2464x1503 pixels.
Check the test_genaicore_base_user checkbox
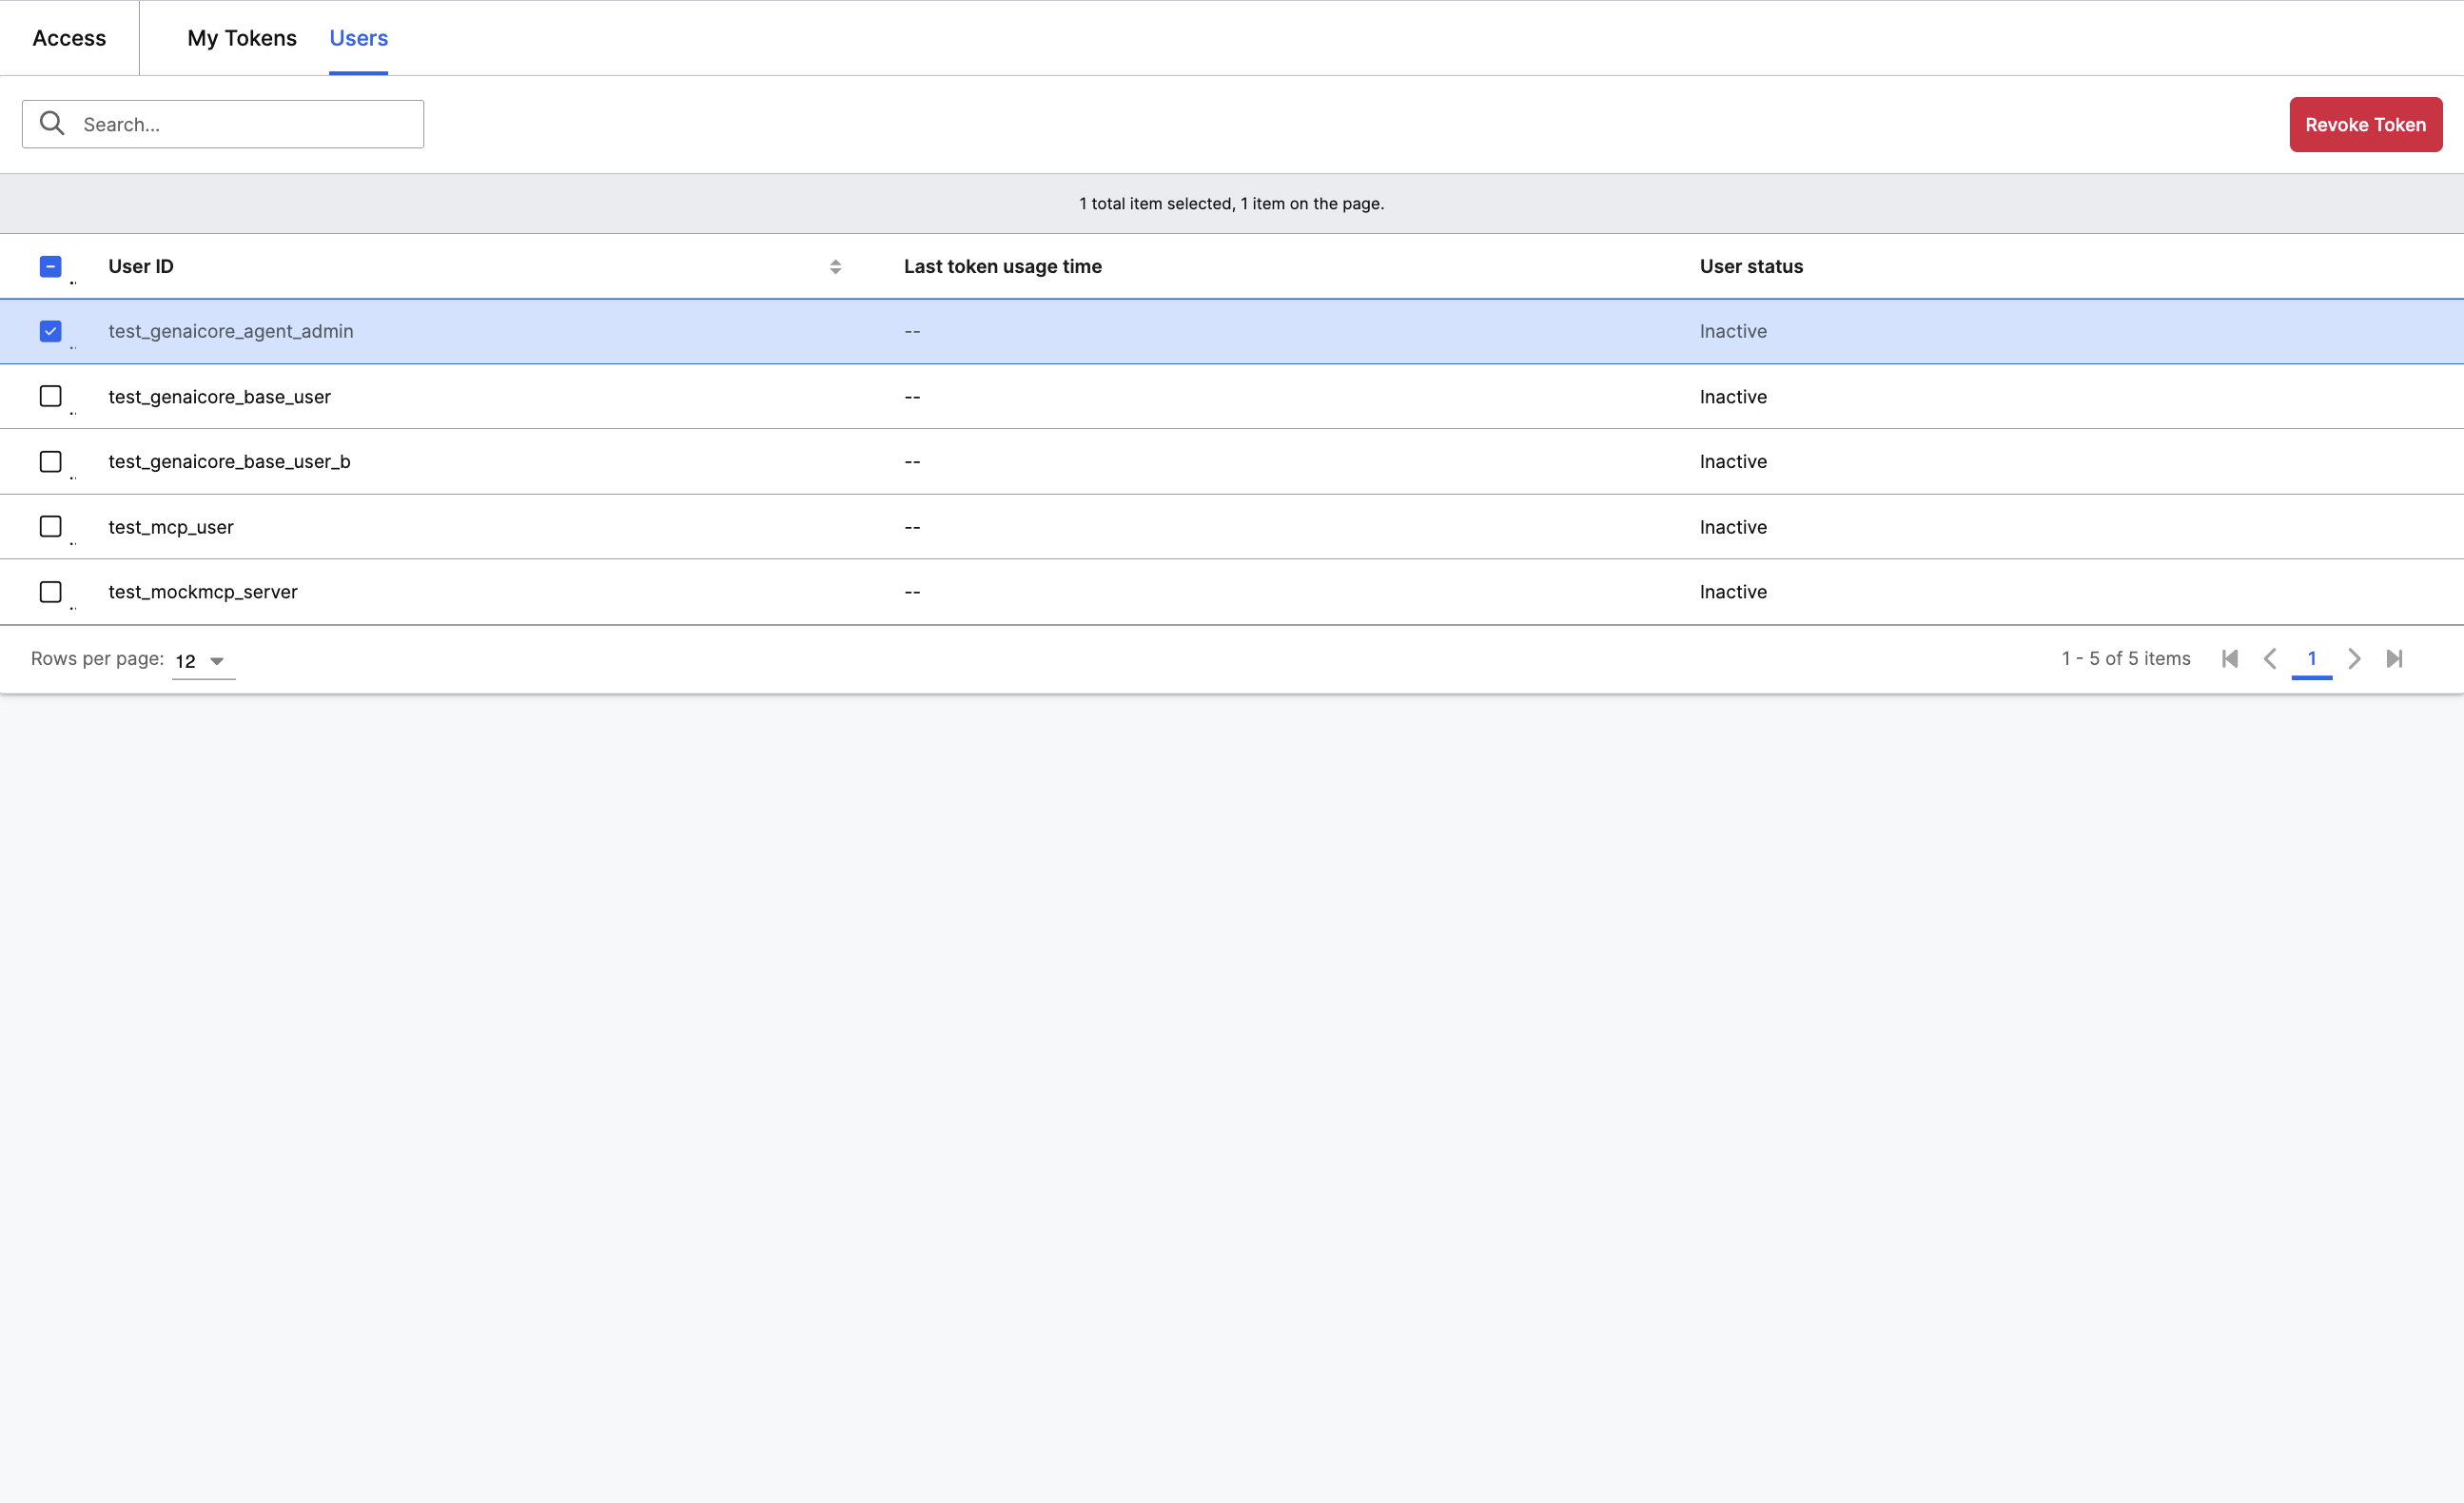pos(50,396)
